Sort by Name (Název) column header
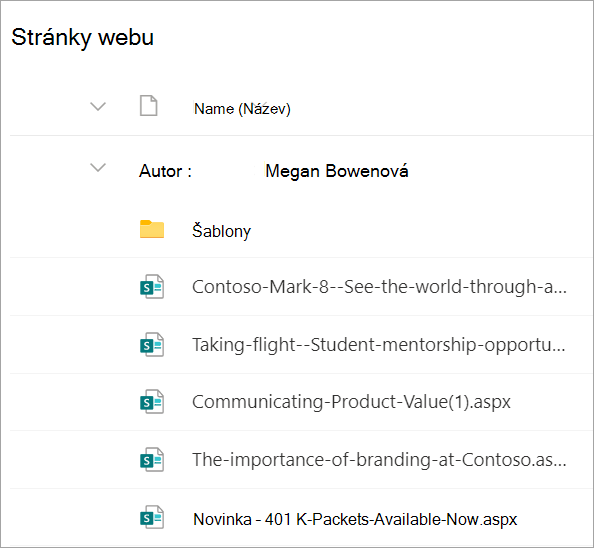Viewport: 594px width, 548px height. [242, 109]
